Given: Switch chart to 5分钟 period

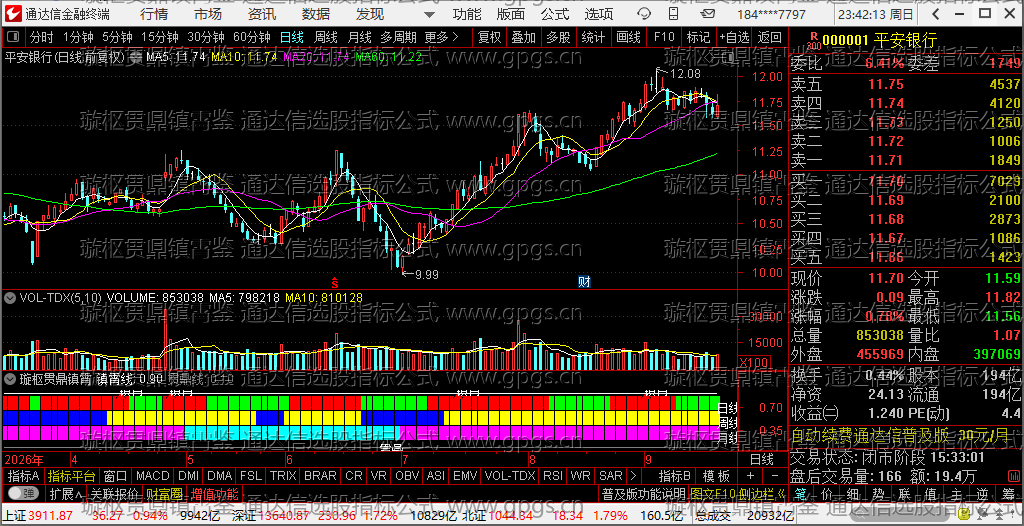Looking at the screenshot, I should [117, 37].
